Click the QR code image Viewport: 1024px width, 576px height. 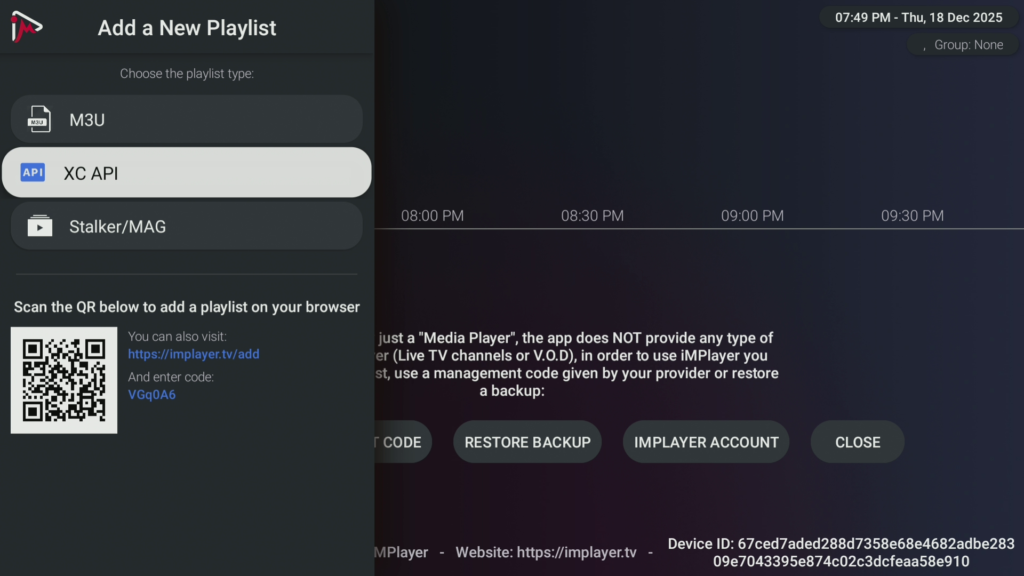pos(64,380)
